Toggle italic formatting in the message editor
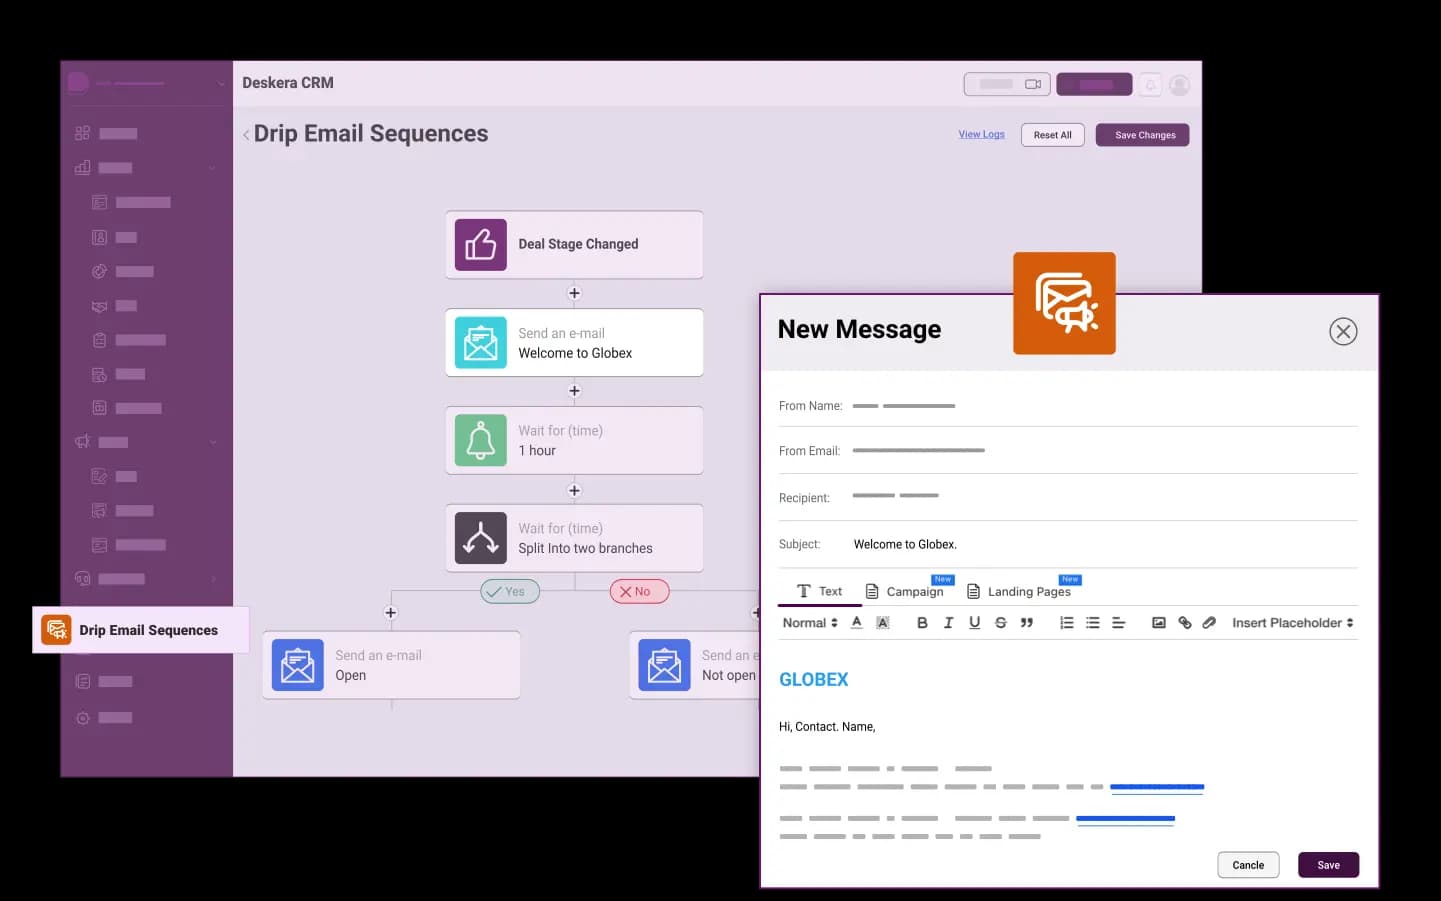The height and width of the screenshot is (901, 1441). (x=948, y=622)
